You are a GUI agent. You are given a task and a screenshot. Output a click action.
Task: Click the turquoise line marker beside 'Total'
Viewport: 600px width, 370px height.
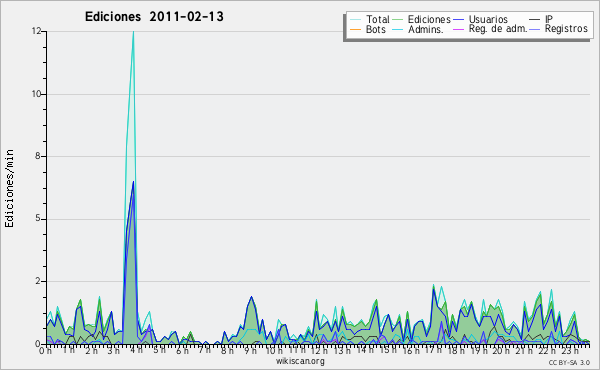355,20
